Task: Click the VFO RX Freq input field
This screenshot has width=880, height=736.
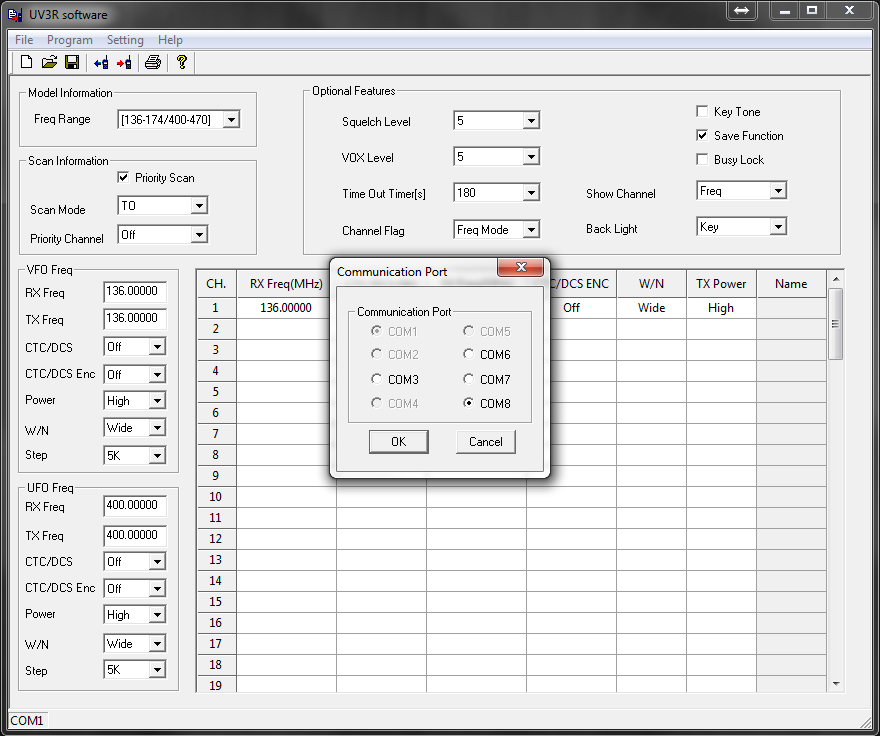Action: click(x=134, y=291)
